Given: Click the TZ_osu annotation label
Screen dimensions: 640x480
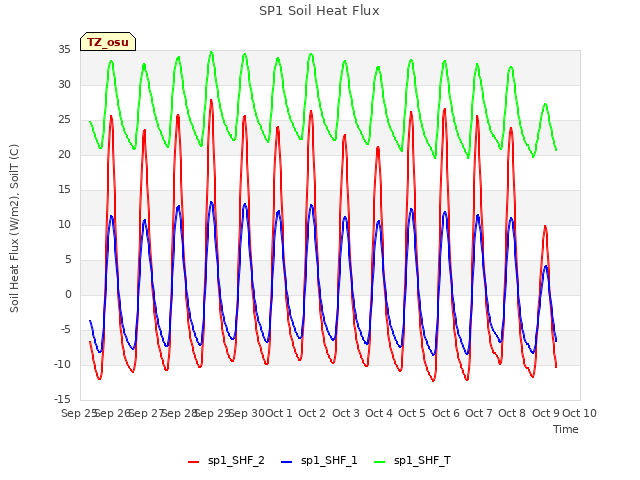Looking at the screenshot, I should (108, 42).
